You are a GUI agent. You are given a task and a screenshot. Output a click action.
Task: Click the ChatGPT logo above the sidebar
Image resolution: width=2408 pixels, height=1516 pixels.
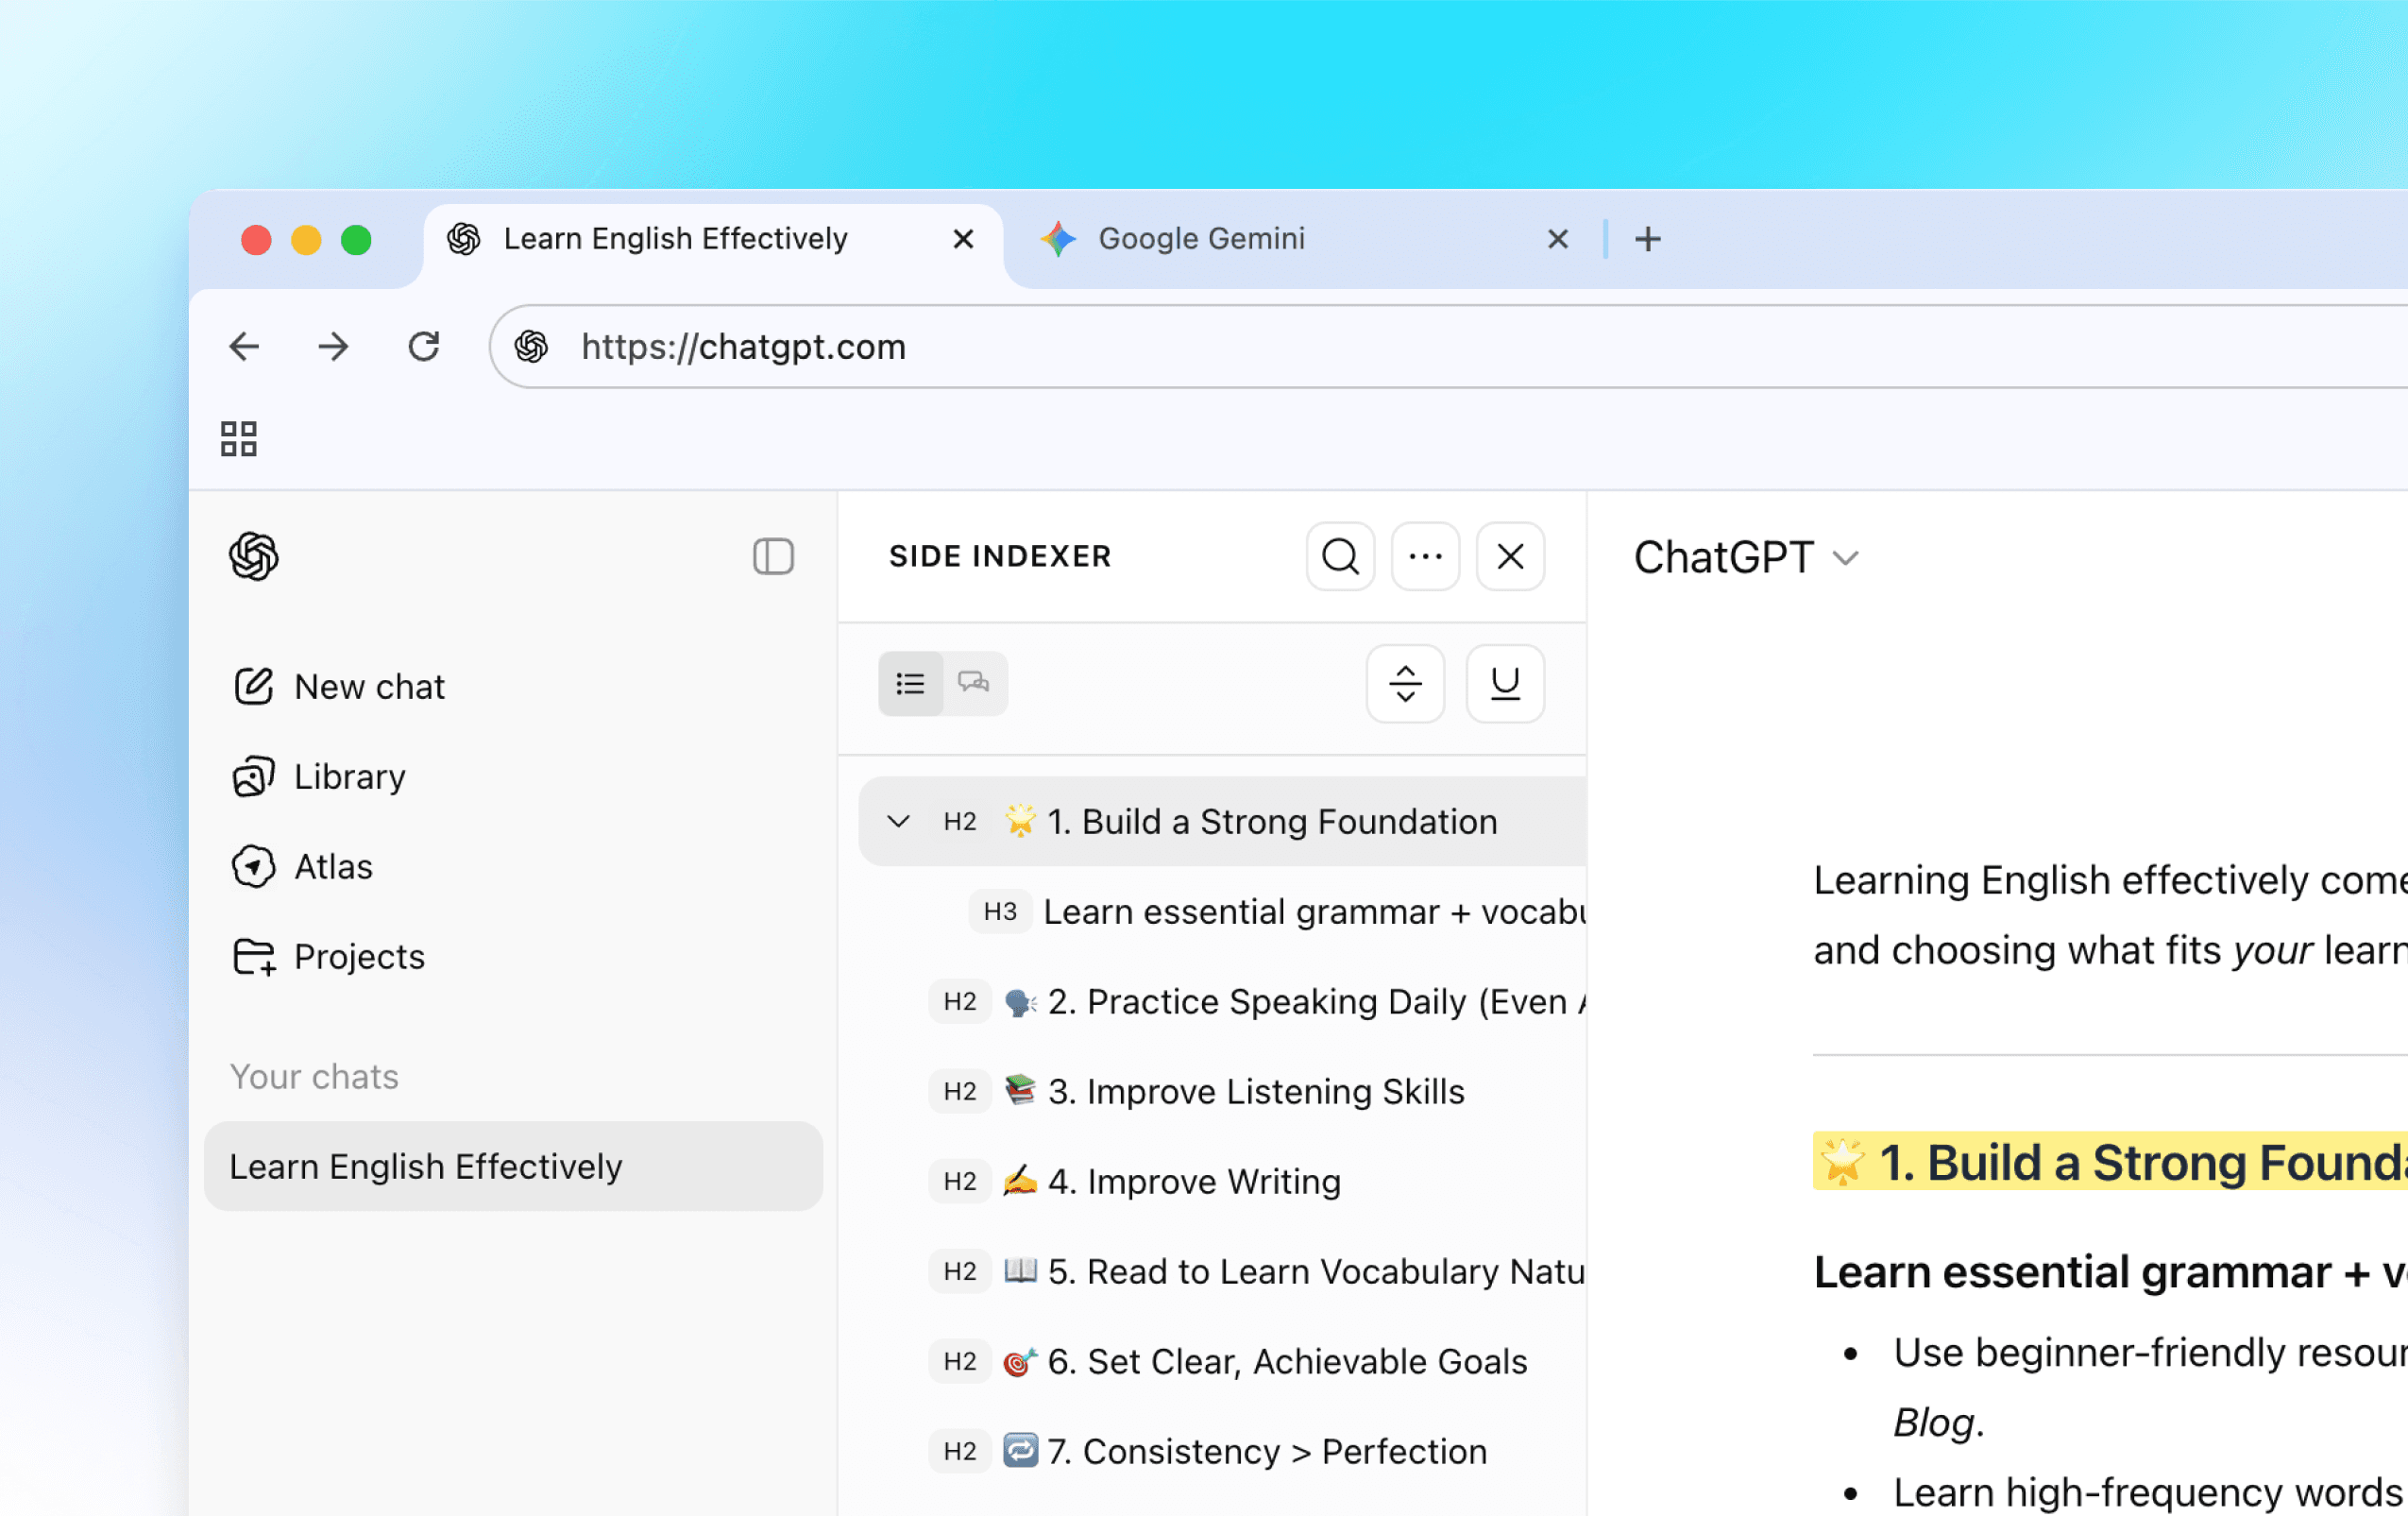coord(254,557)
